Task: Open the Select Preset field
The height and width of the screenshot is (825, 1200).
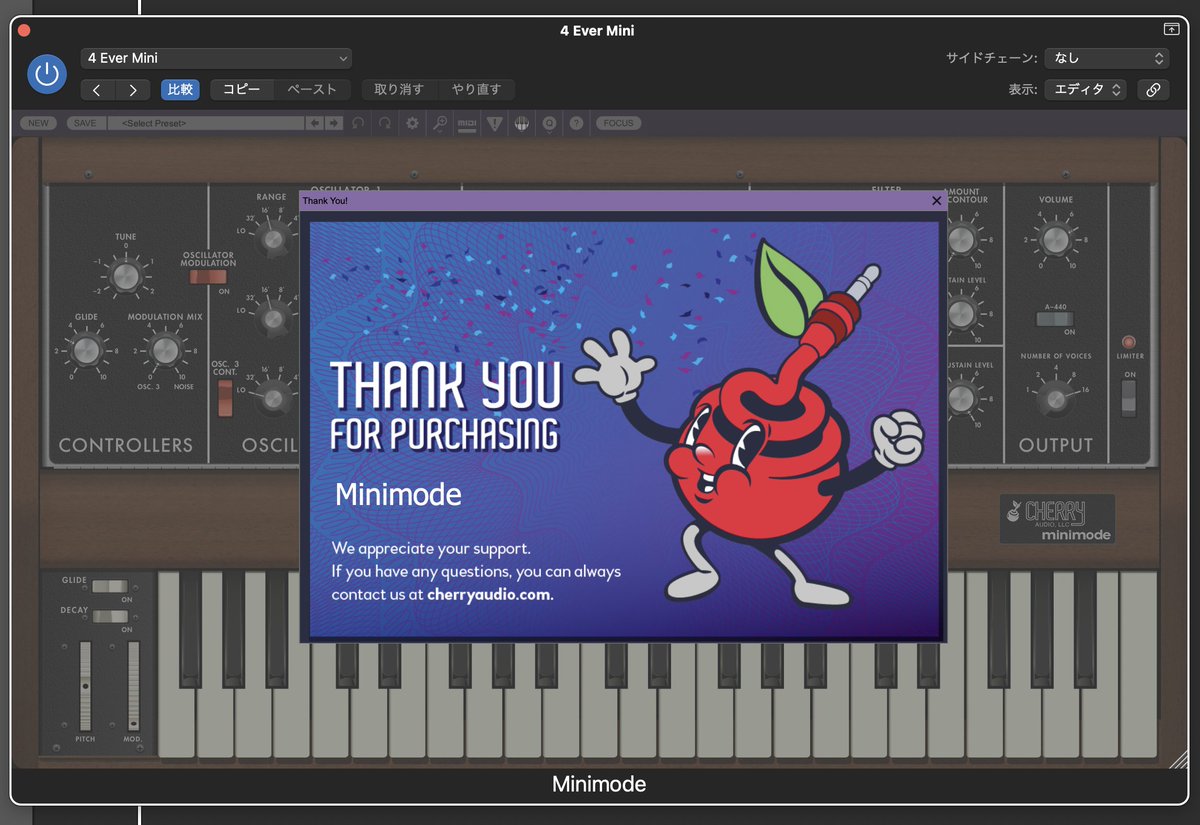Action: [x=208, y=123]
